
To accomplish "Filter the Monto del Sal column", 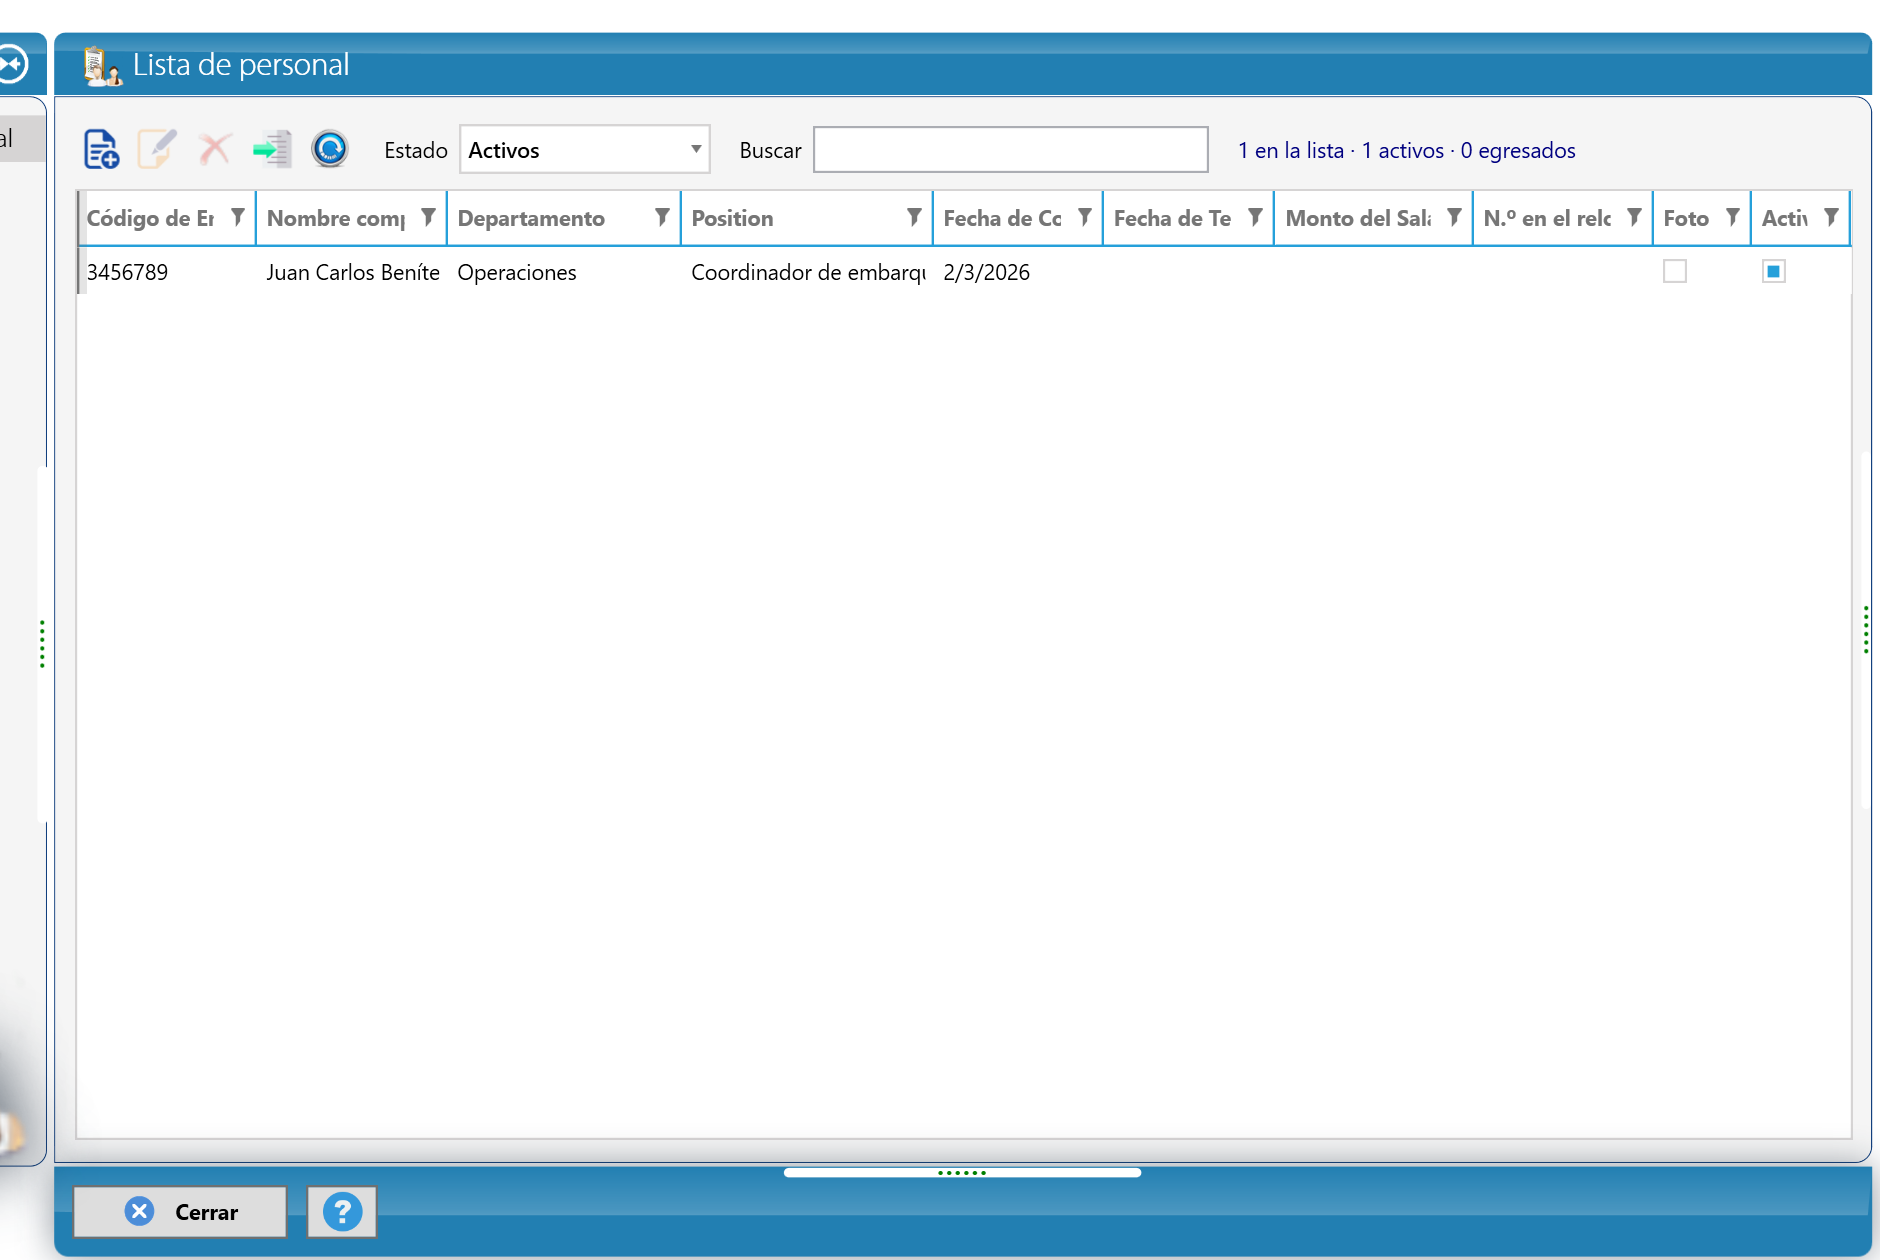I will 1455,217.
